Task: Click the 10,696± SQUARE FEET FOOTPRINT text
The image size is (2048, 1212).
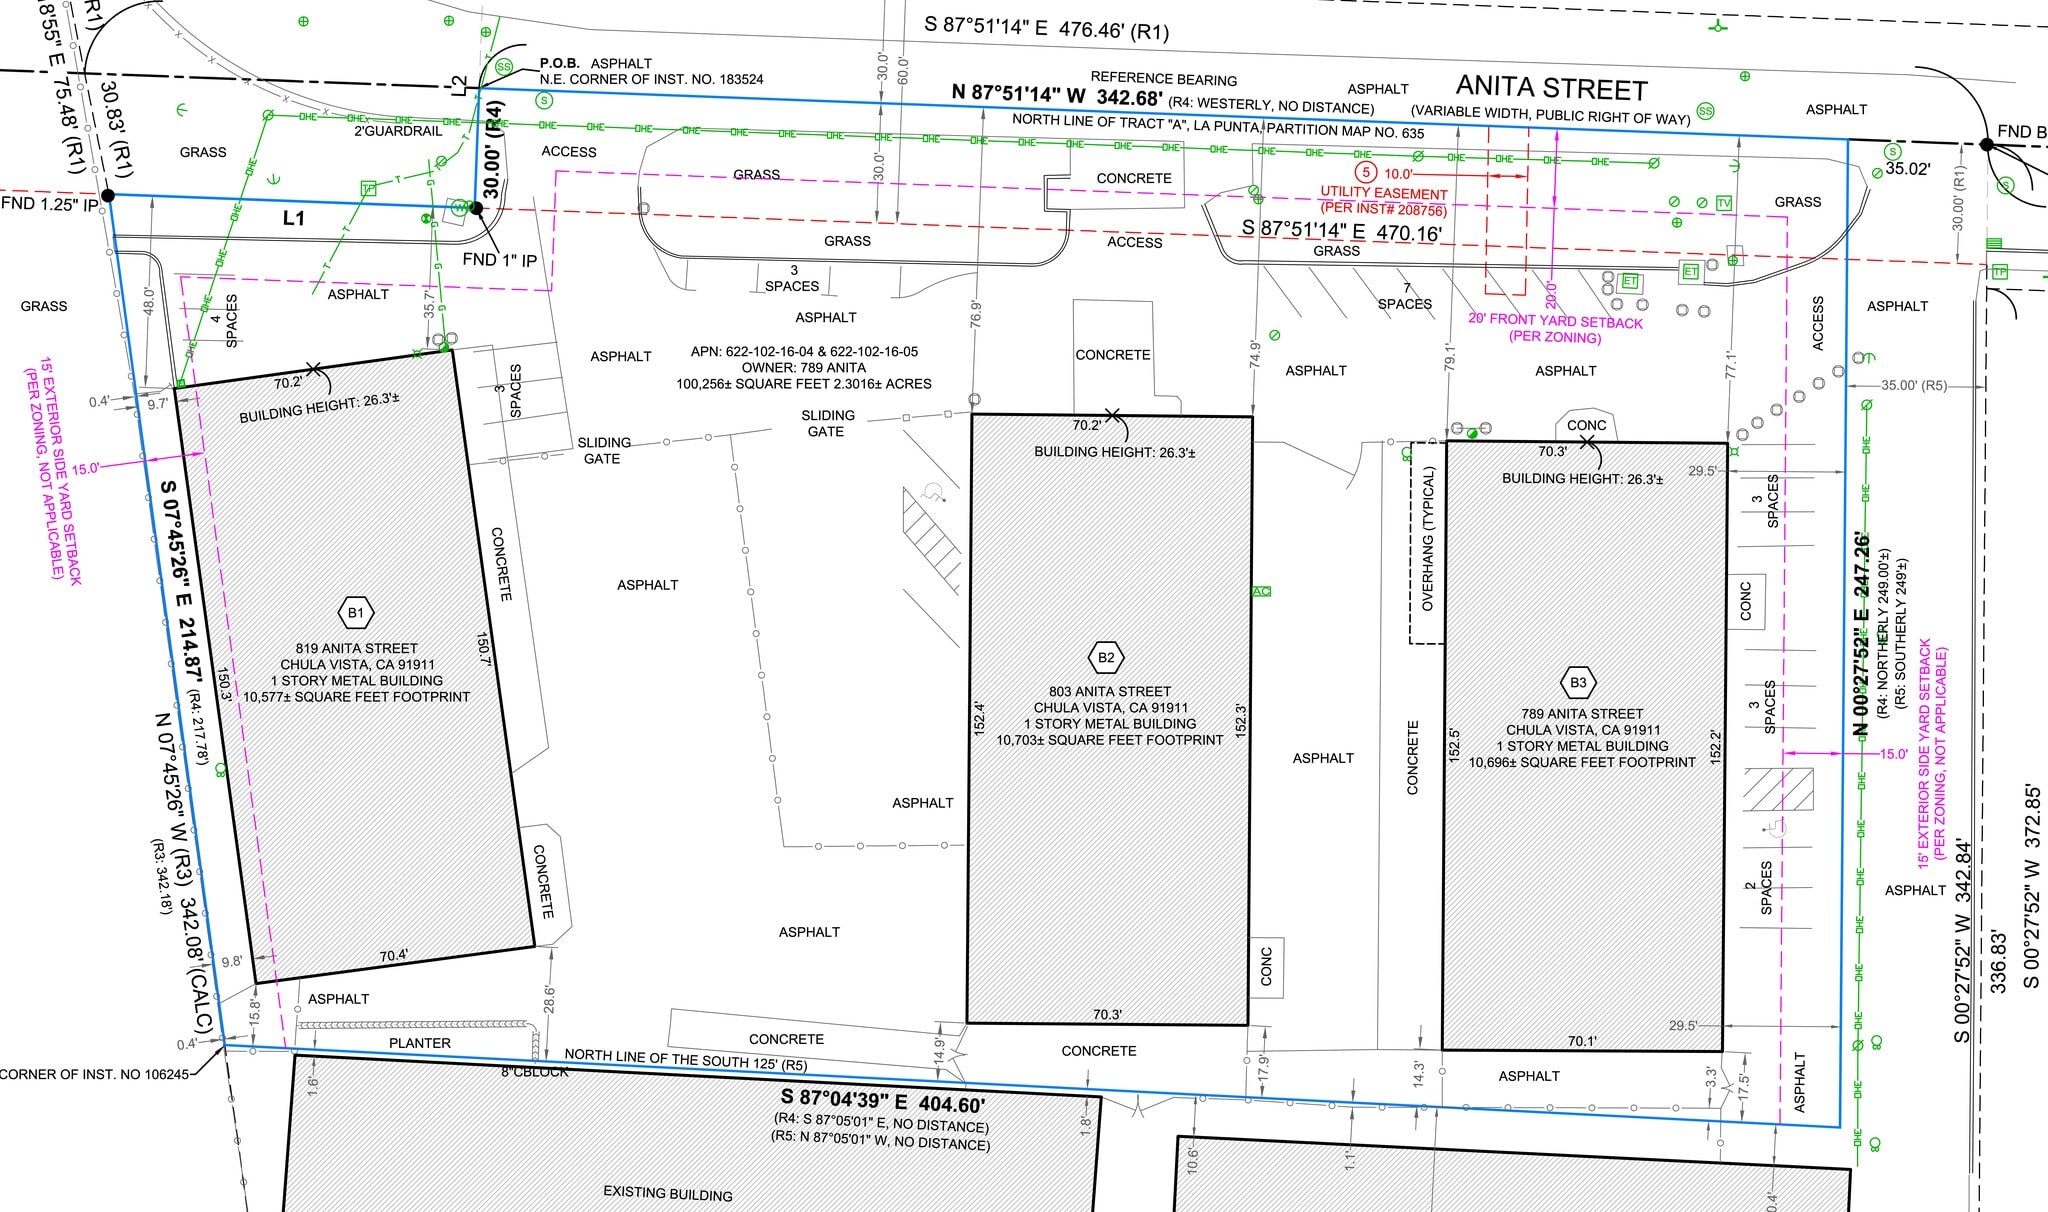Action: tap(1582, 762)
